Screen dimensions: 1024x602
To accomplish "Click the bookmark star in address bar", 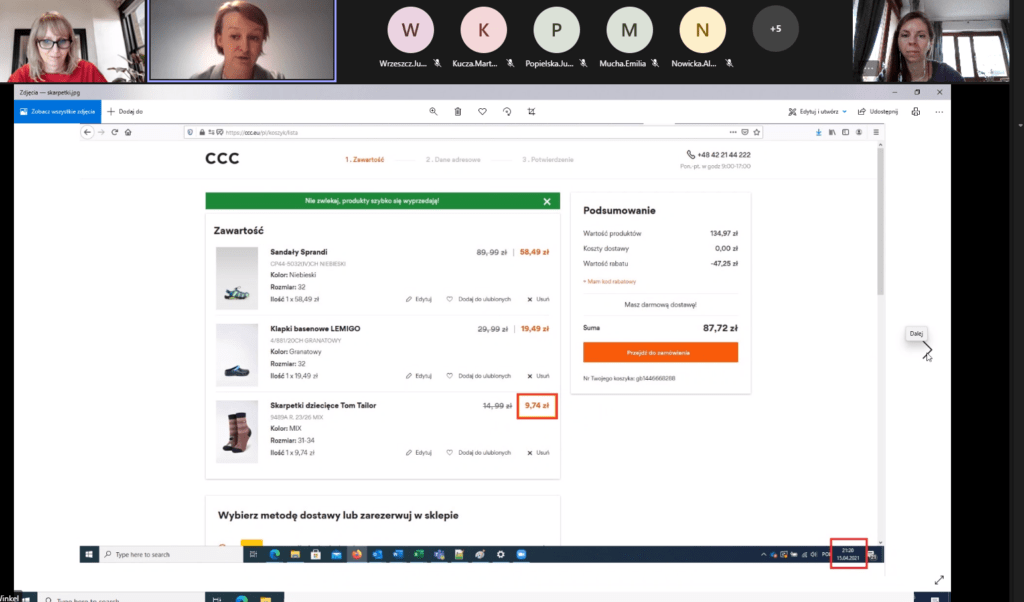I will click(756, 132).
